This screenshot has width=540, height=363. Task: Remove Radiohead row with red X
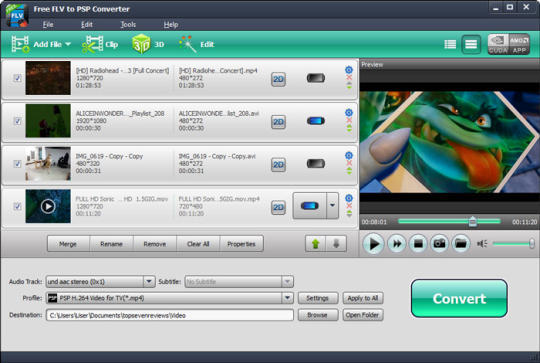pyautogui.click(x=349, y=77)
